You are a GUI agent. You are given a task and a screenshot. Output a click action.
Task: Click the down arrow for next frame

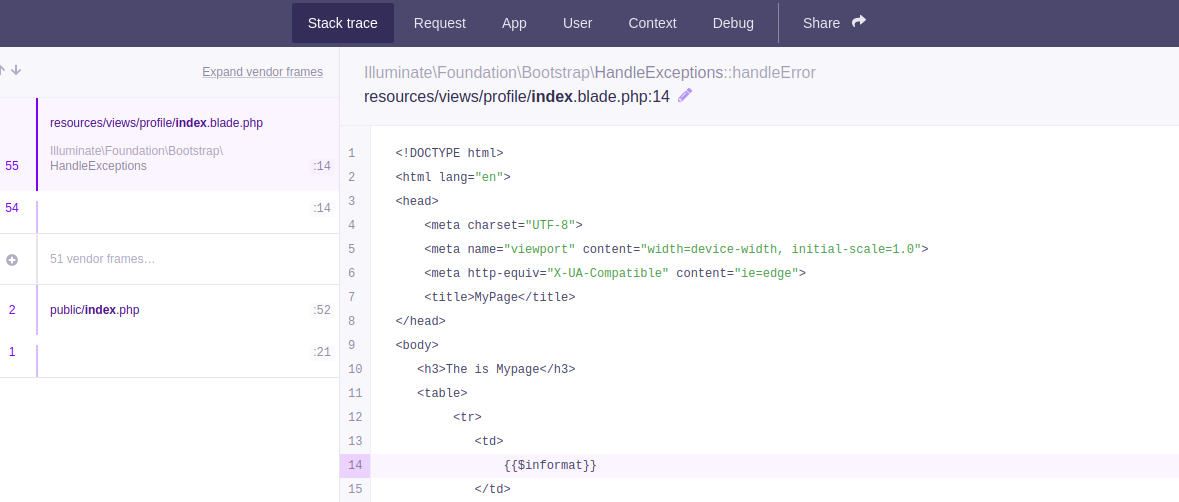17,70
